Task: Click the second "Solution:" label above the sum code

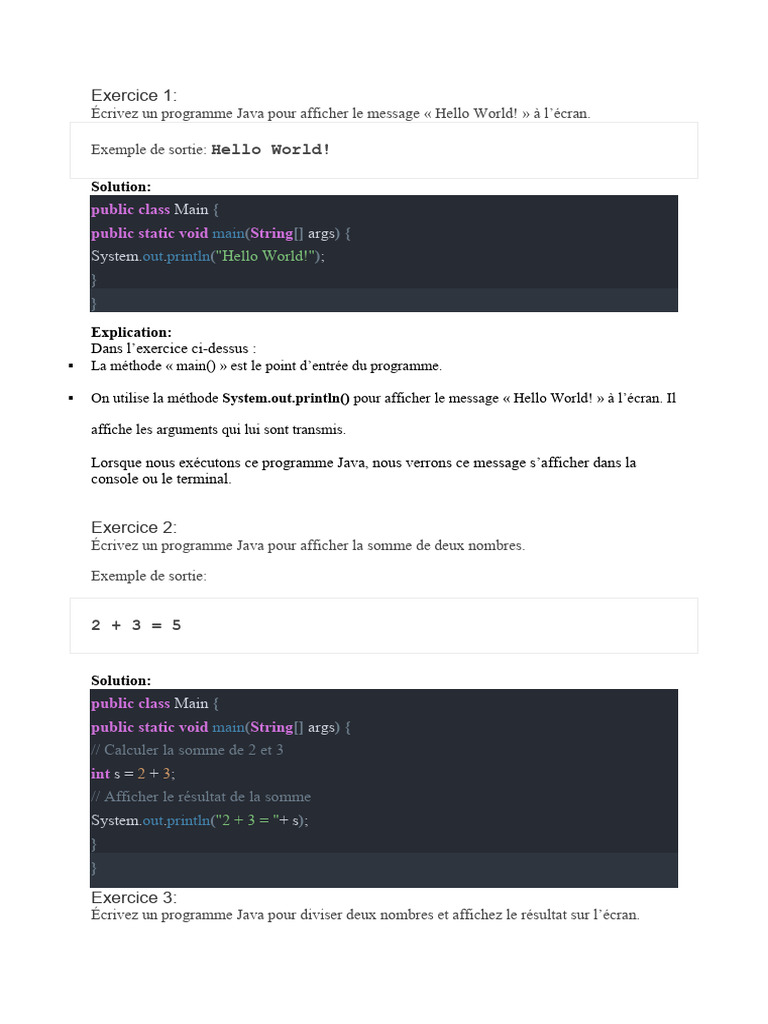Action: coord(121,680)
